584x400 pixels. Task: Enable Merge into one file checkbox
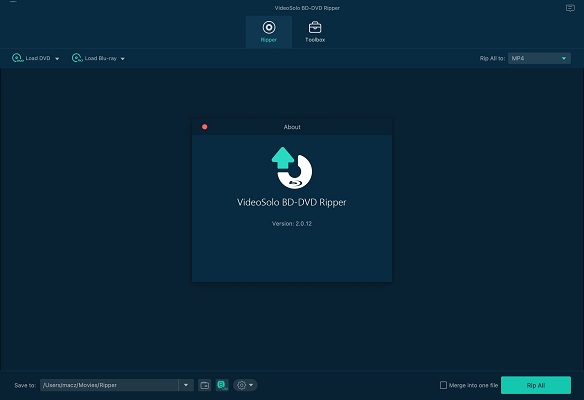pos(443,385)
